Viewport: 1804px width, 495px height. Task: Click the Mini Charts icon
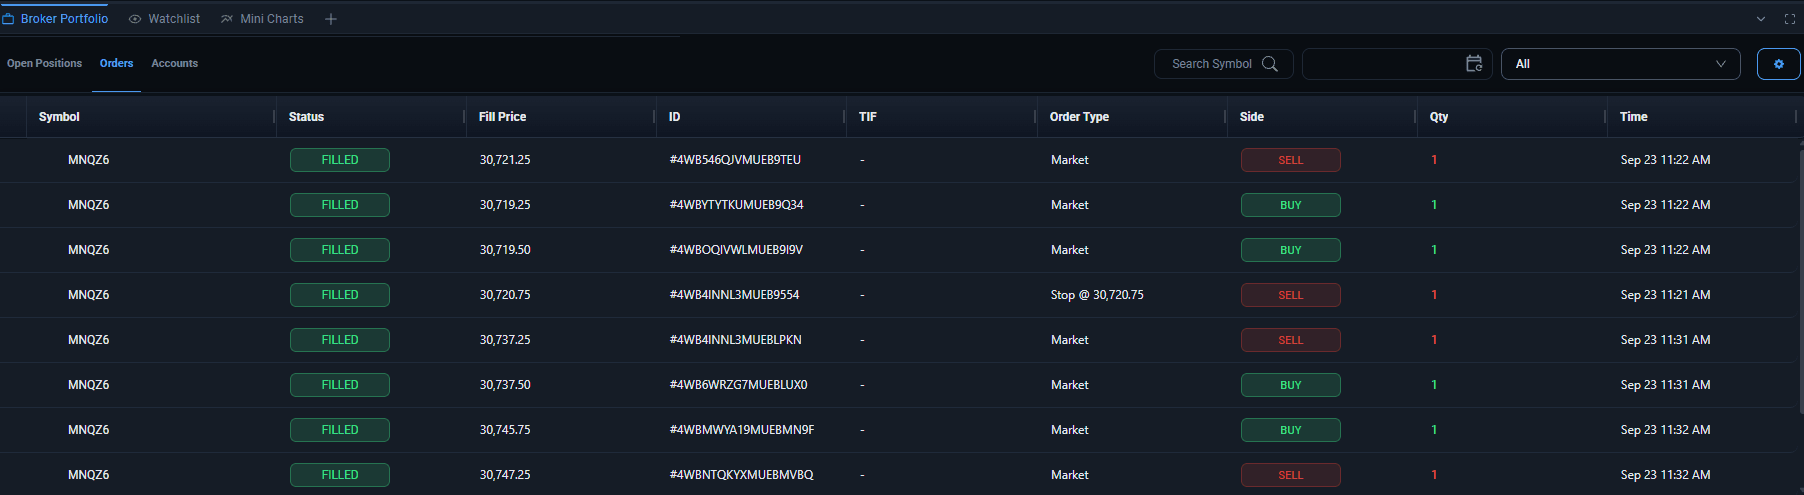[x=227, y=19]
